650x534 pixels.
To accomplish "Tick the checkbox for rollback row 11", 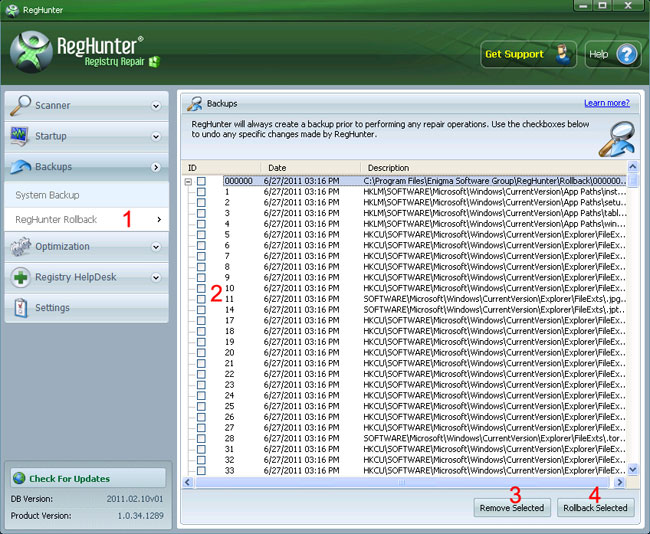I will click(201, 298).
